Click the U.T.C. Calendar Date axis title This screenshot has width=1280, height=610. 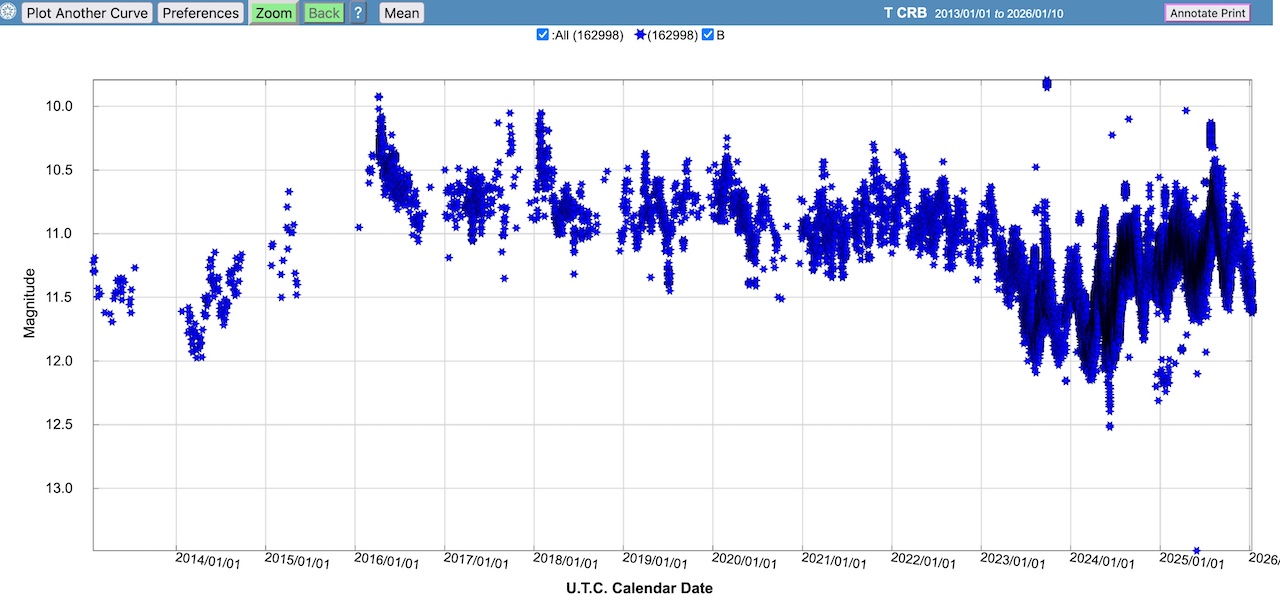coord(639,588)
